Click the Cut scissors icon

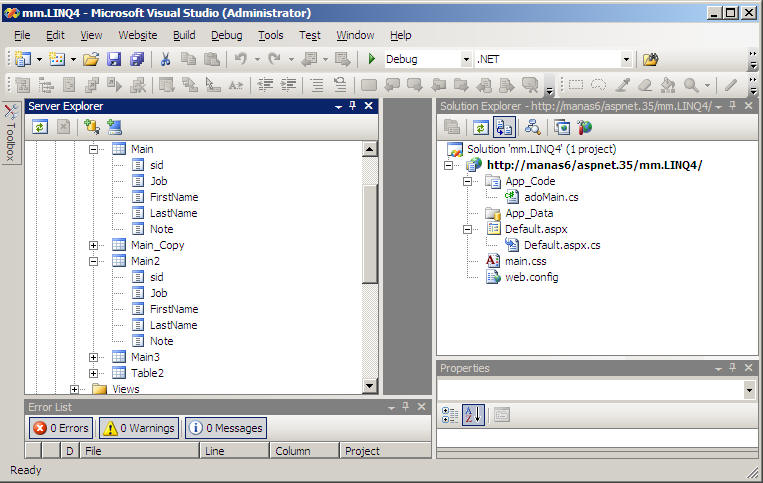coord(165,59)
